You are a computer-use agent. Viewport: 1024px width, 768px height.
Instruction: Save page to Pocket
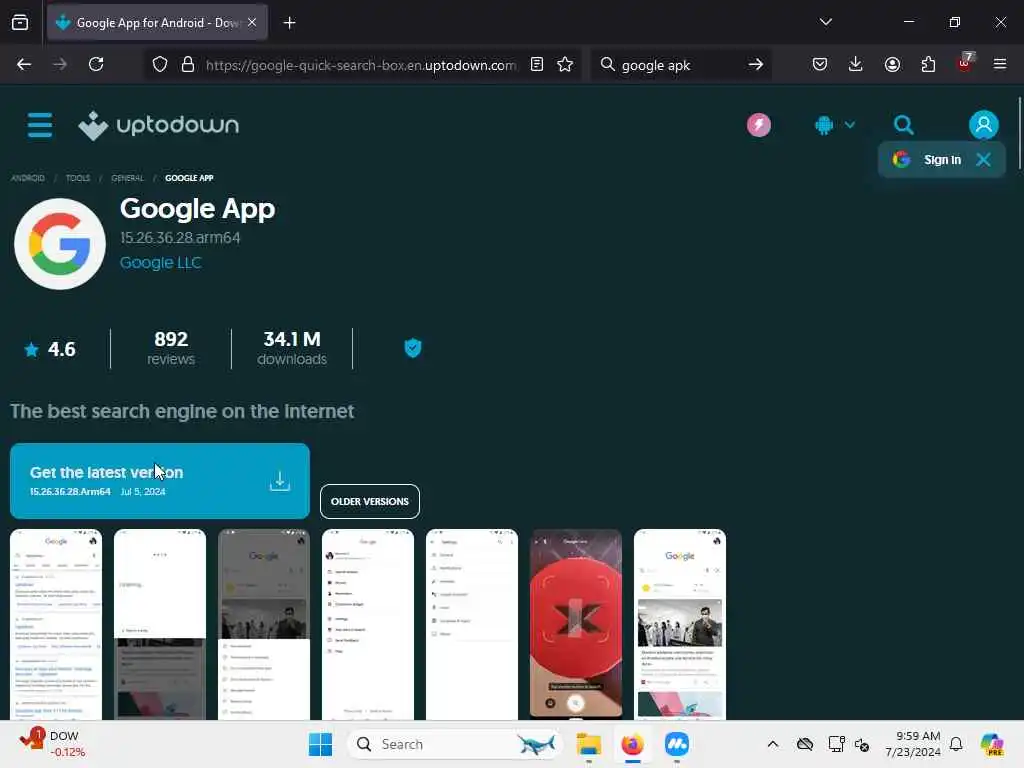[x=820, y=64]
